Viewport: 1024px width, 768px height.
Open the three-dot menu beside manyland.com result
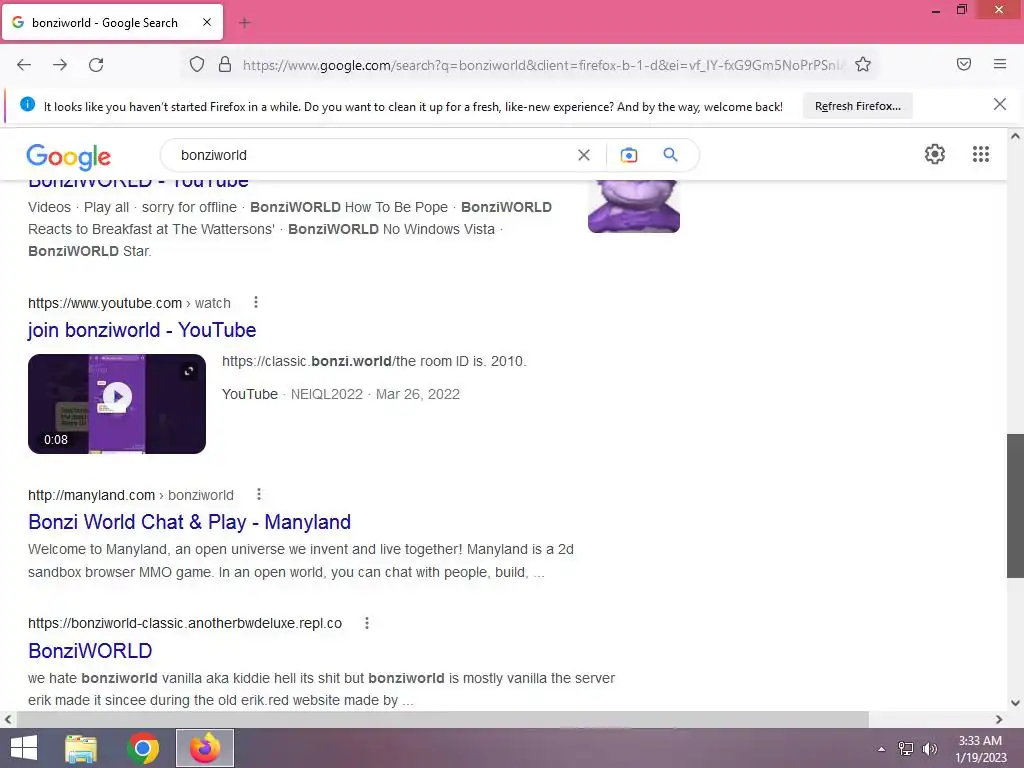click(x=259, y=494)
